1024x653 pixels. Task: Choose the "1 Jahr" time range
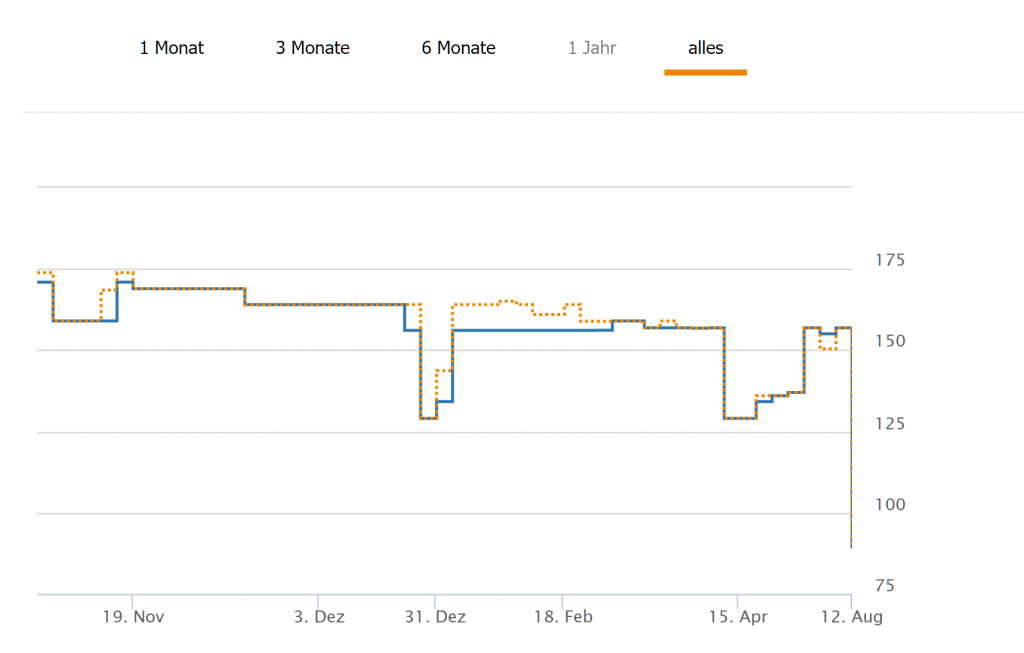click(592, 48)
